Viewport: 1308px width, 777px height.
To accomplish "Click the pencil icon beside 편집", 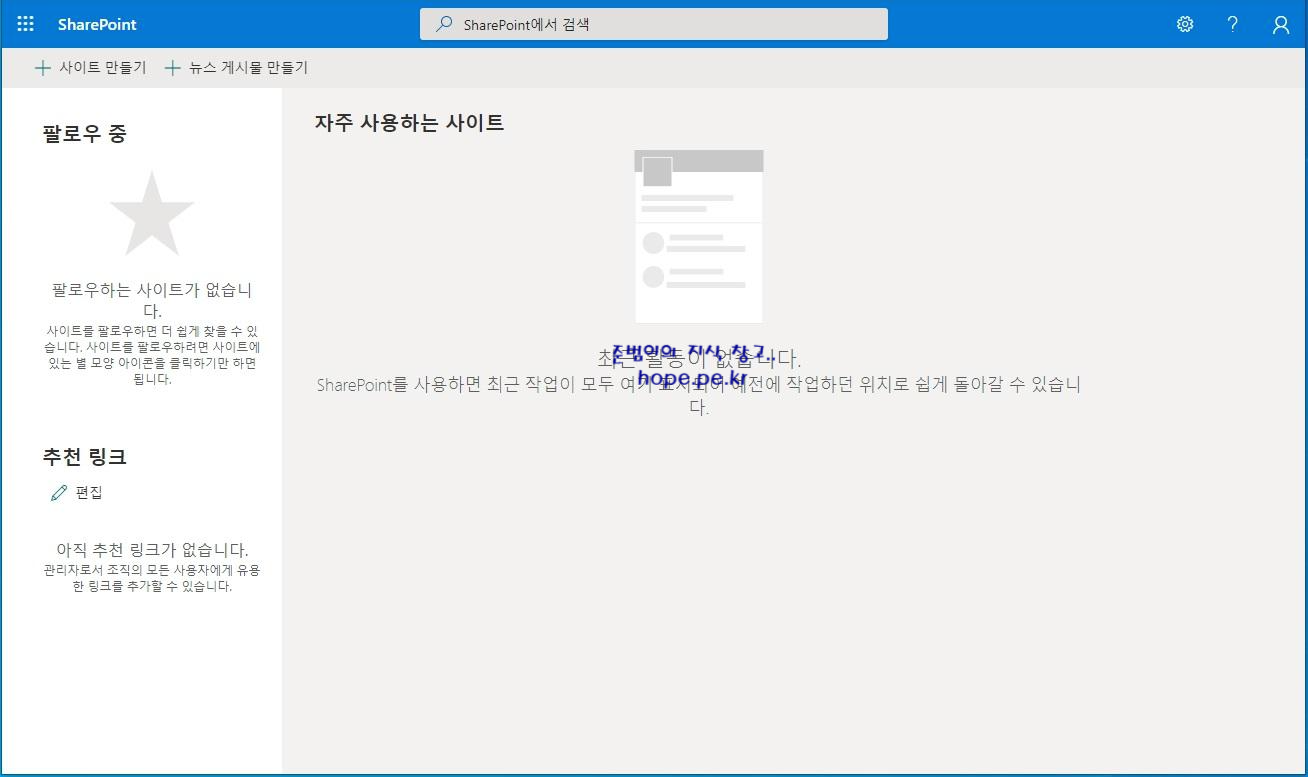I will click(x=59, y=493).
